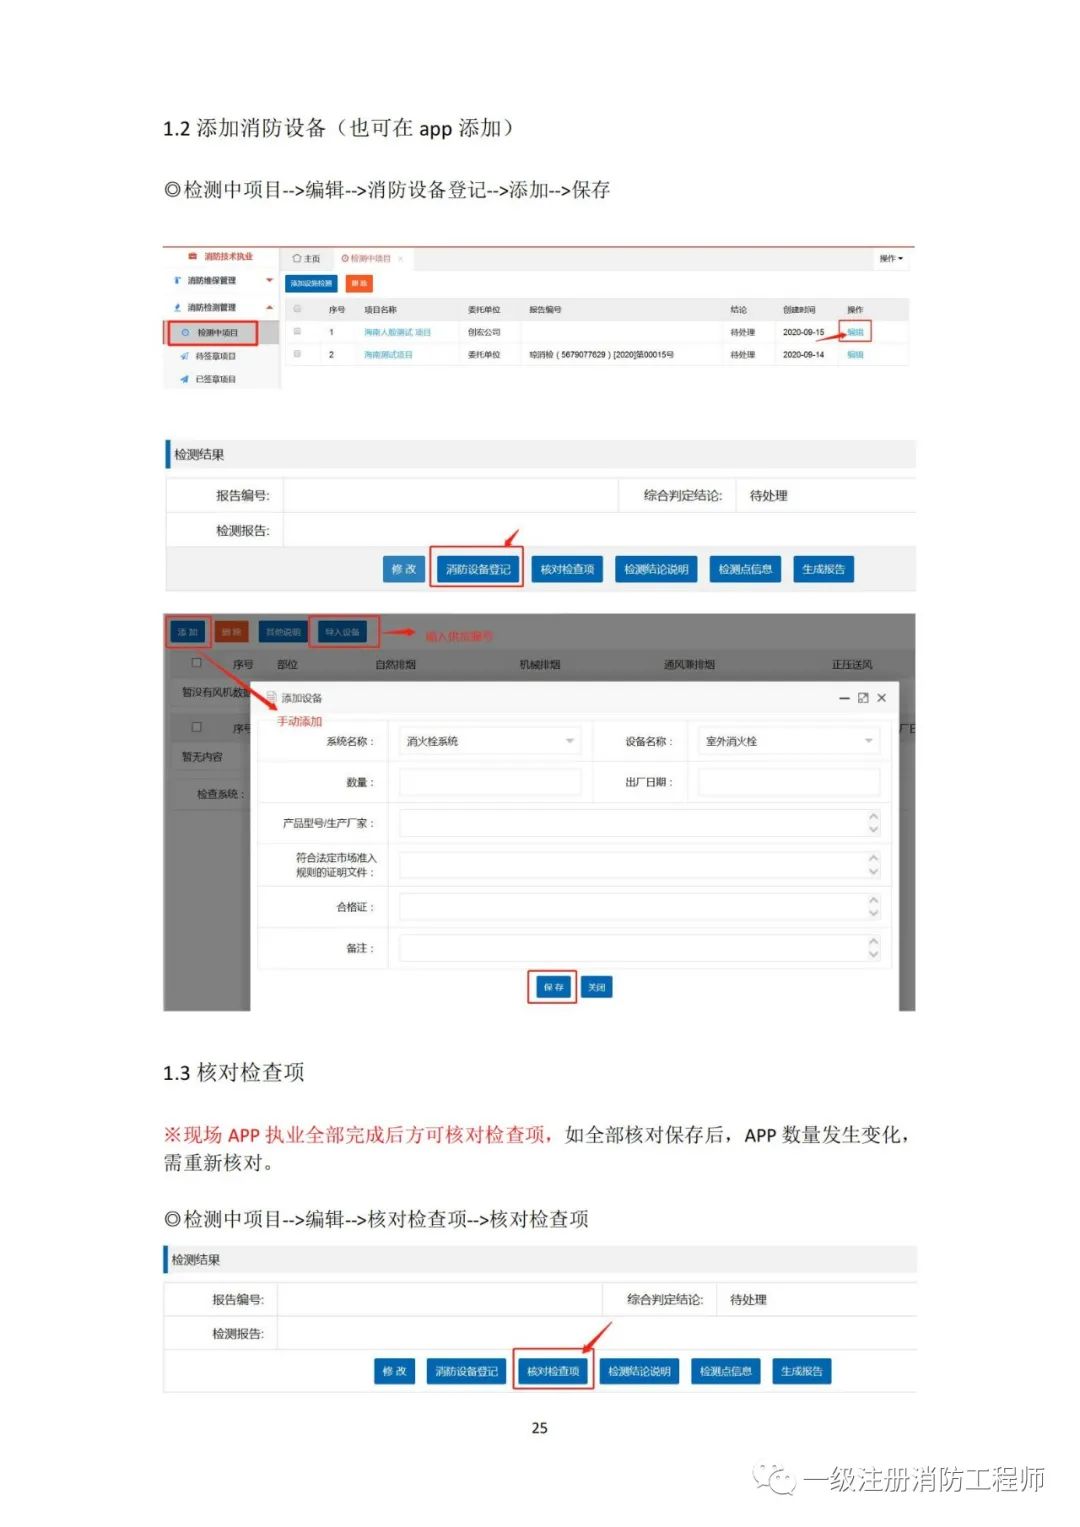The width and height of the screenshot is (1080, 1527).
Task: Open the 操作 dropdown at top right
Action: (x=891, y=258)
